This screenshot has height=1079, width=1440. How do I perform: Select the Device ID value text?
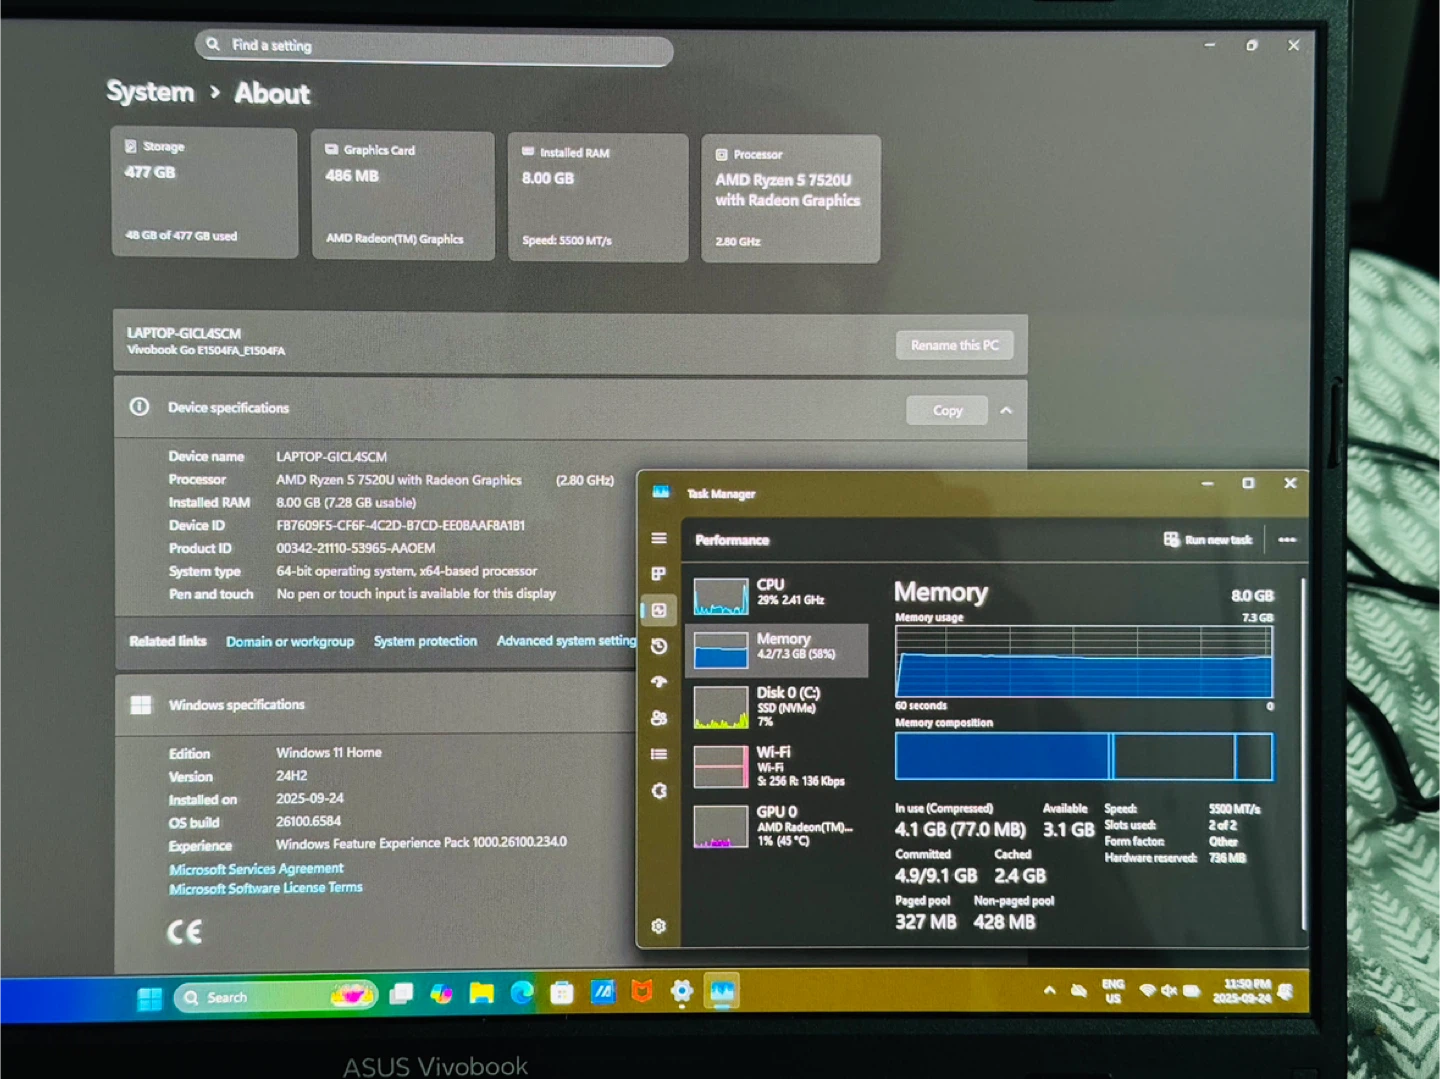pyautogui.click(x=401, y=525)
